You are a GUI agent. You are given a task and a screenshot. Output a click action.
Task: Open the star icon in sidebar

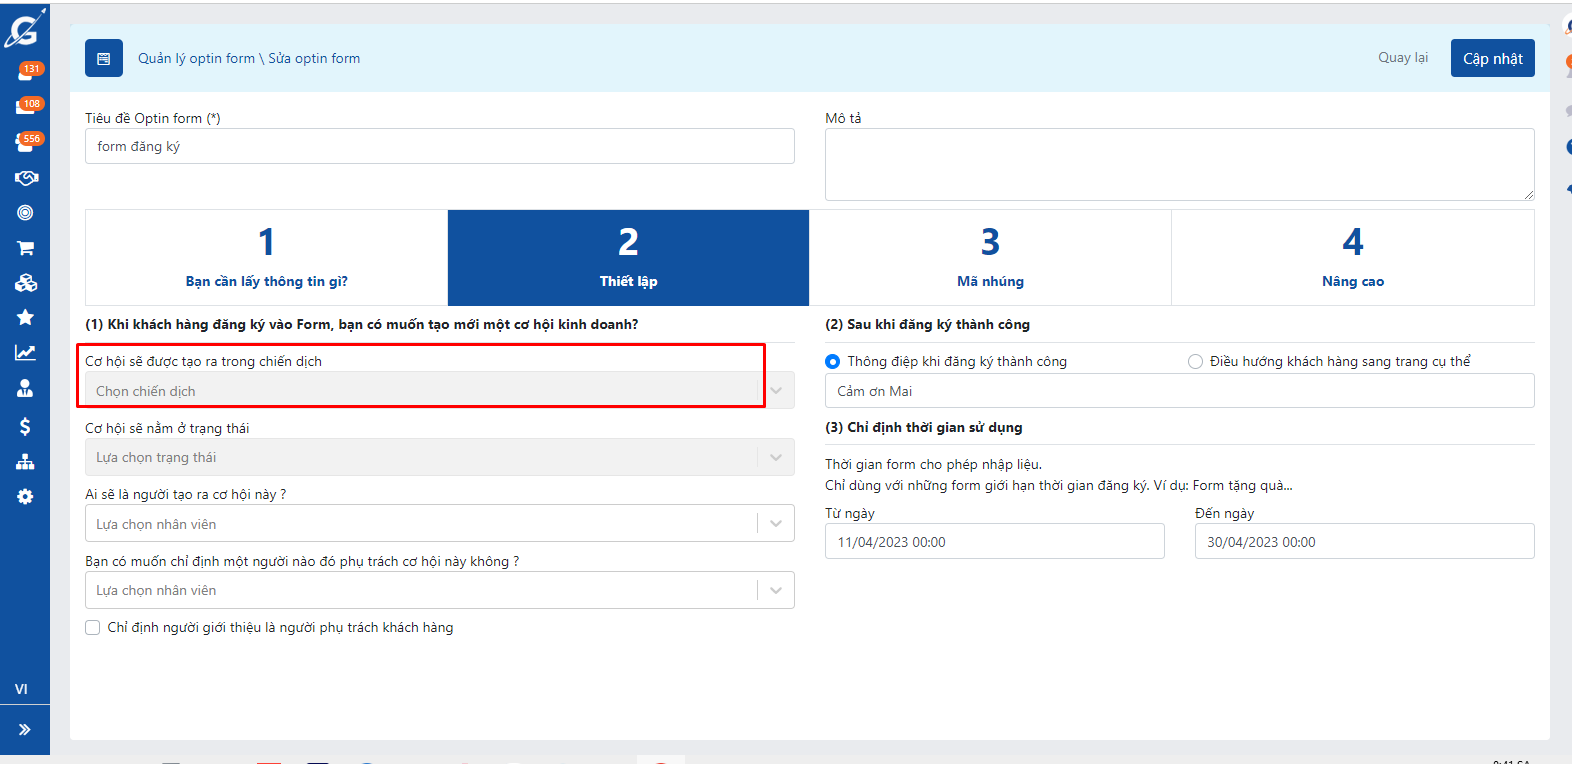pyautogui.click(x=26, y=317)
